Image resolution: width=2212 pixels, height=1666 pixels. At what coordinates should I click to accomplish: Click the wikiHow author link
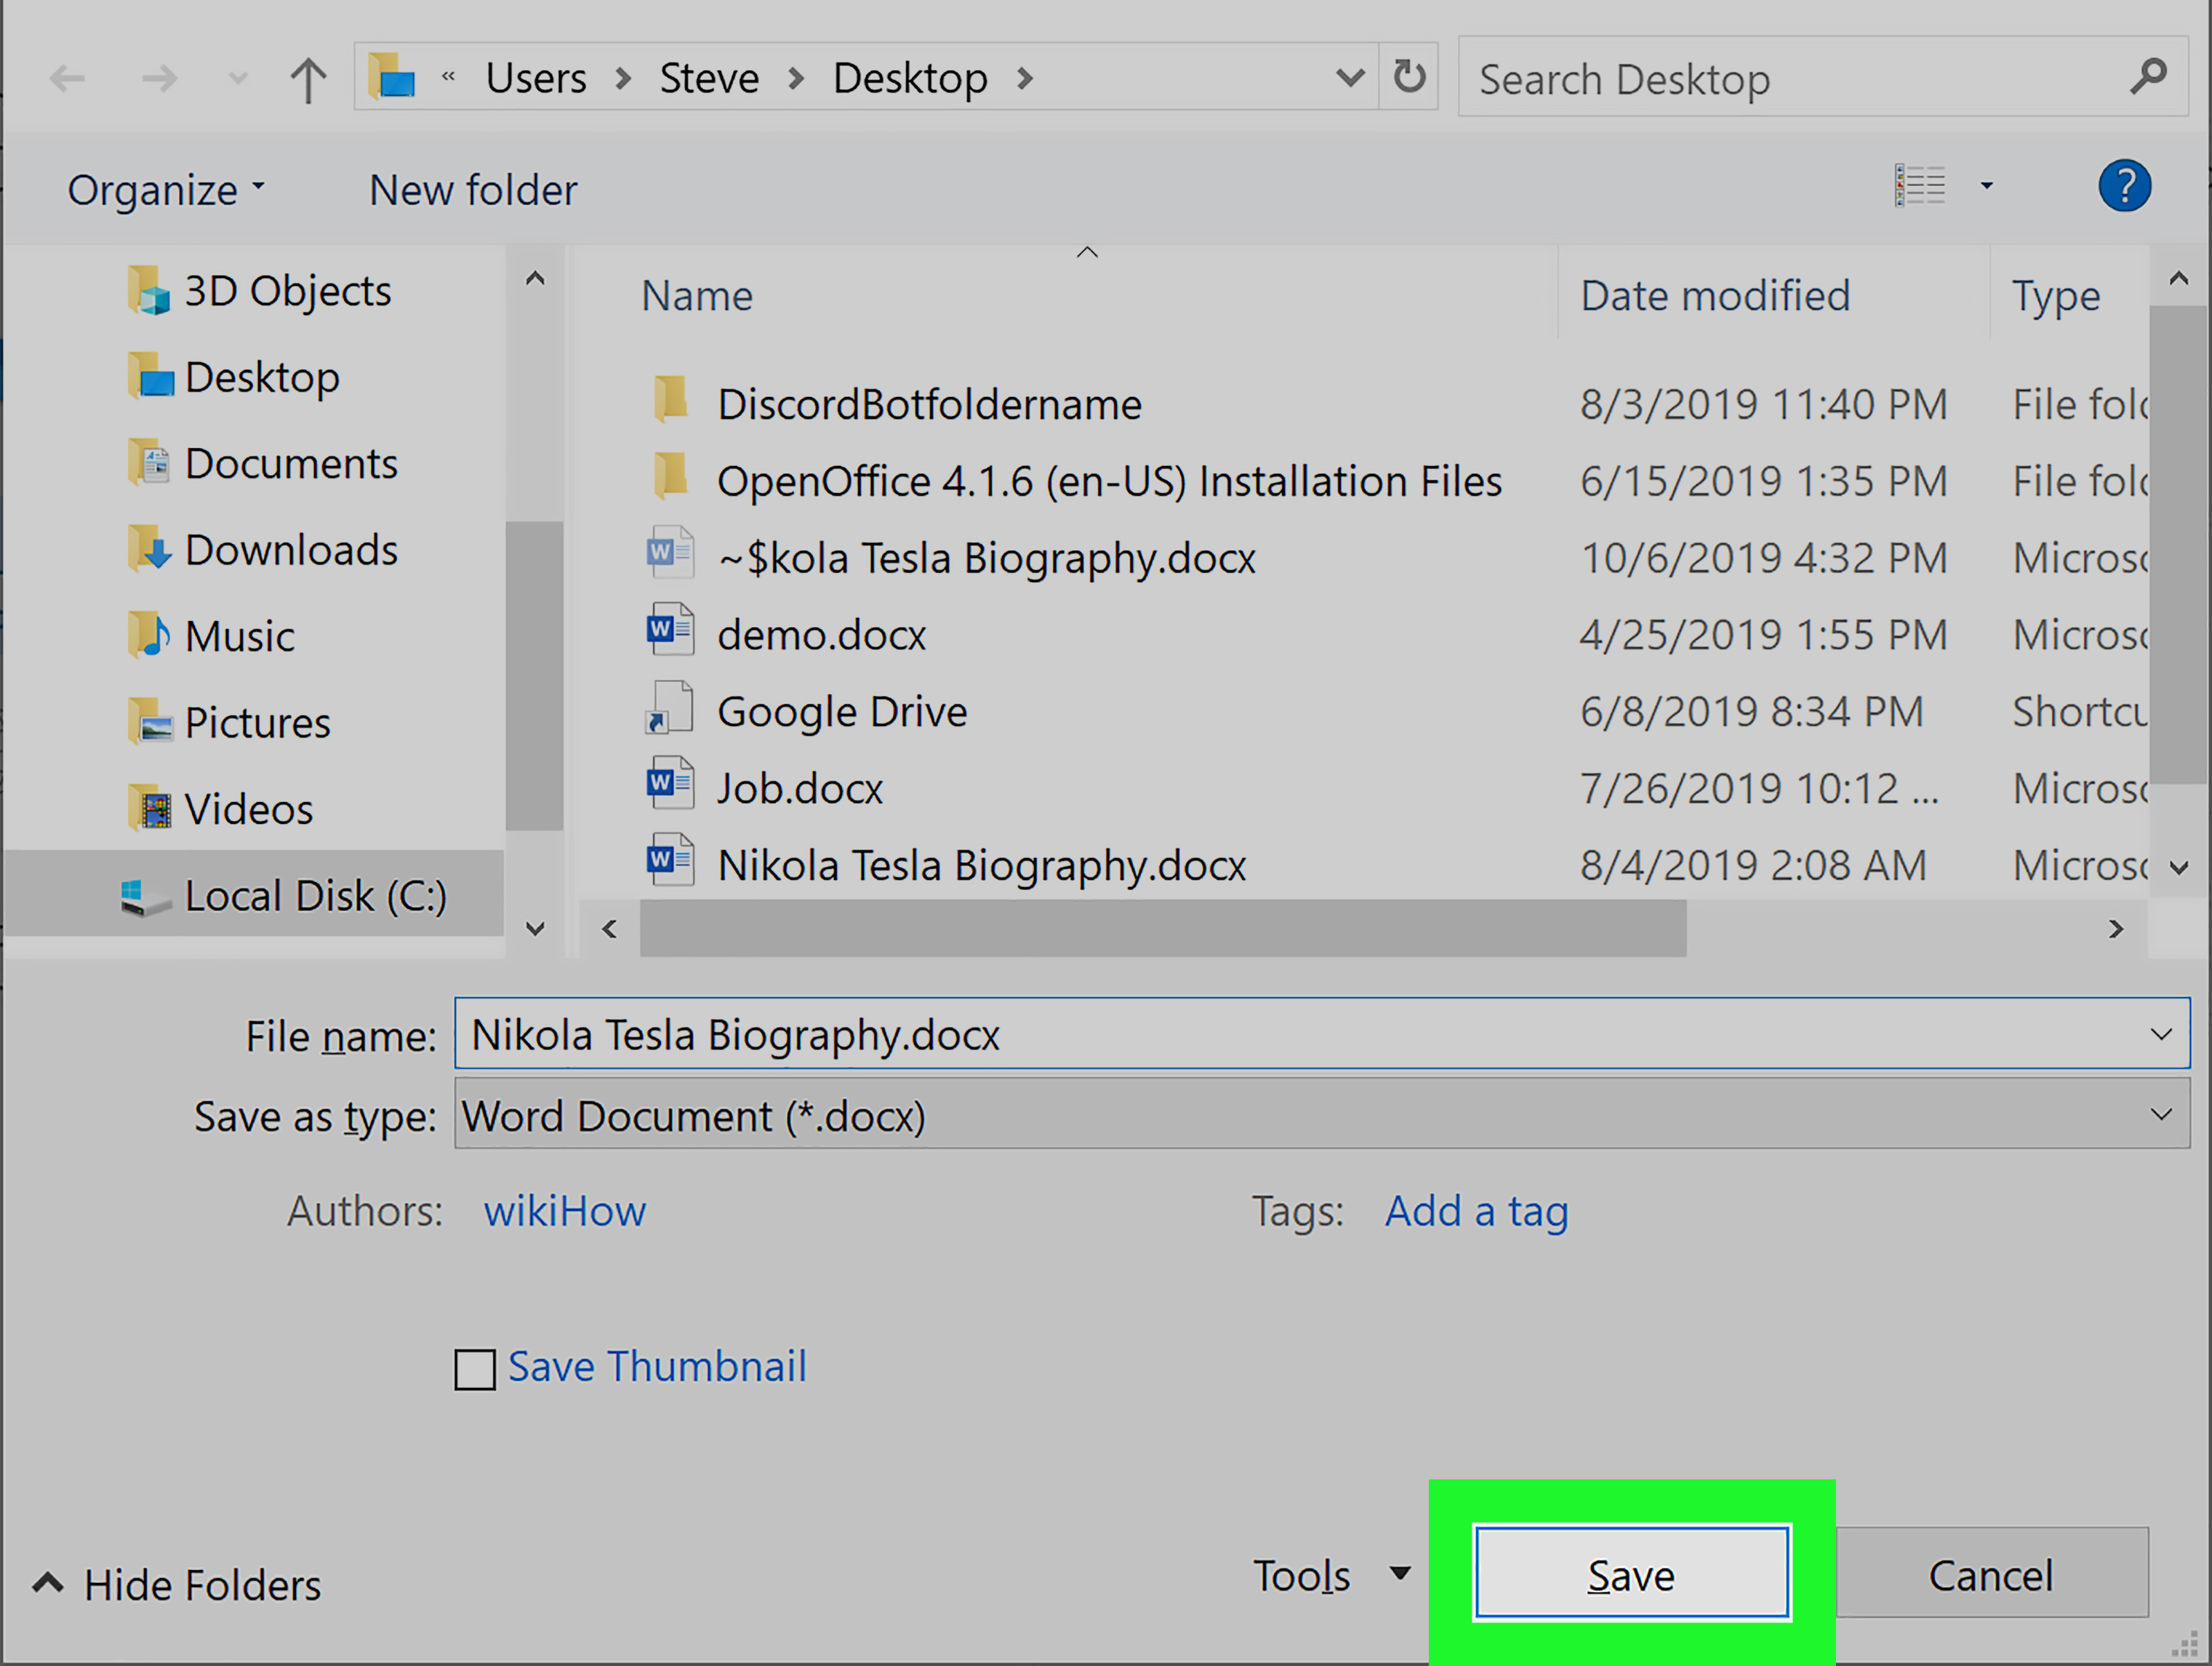(x=565, y=1211)
